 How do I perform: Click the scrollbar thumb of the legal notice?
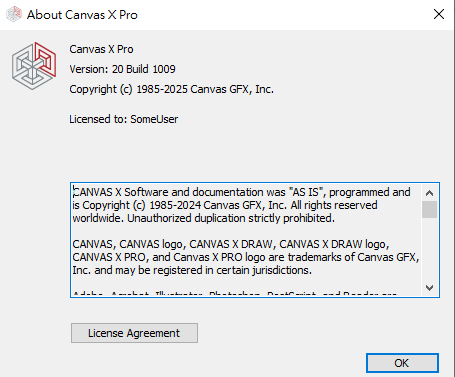(429, 209)
